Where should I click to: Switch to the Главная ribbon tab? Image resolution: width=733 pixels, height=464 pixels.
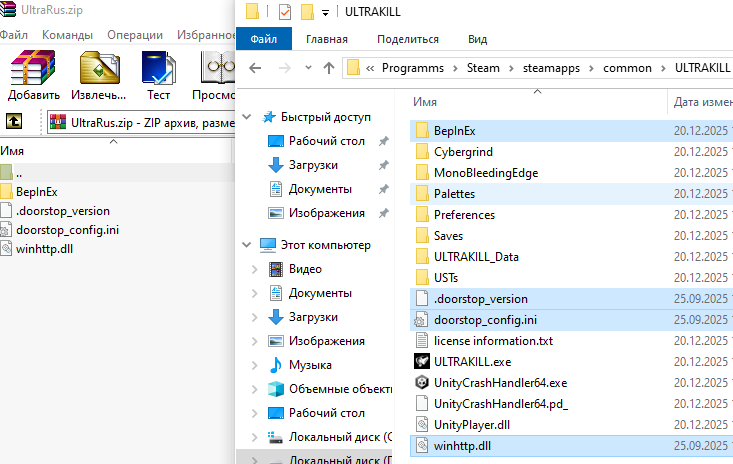(x=327, y=39)
